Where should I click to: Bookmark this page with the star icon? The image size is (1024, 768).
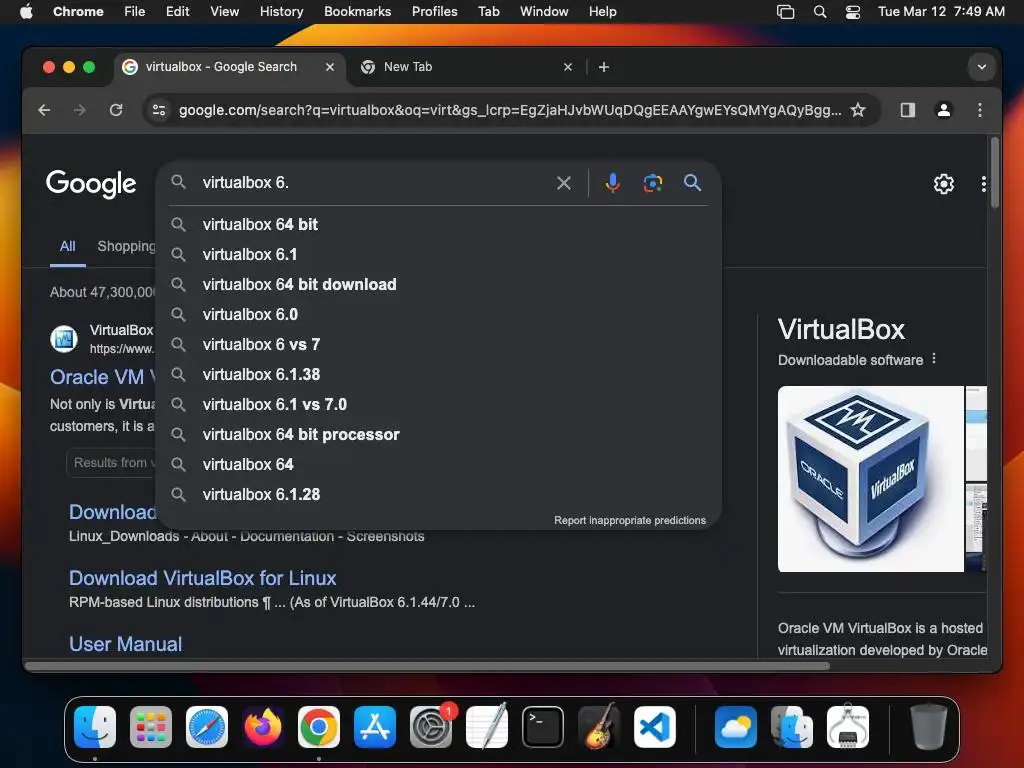858,110
